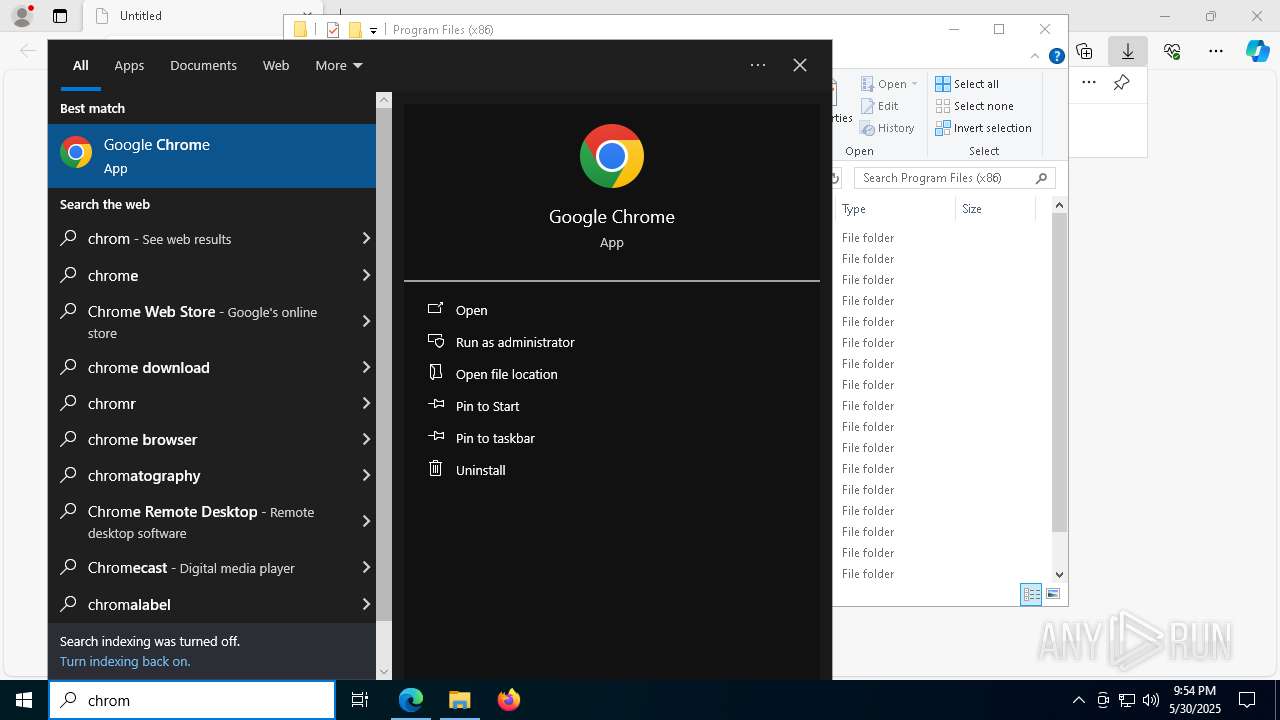Select Run as administrator
1280x720 pixels.
tap(515, 342)
